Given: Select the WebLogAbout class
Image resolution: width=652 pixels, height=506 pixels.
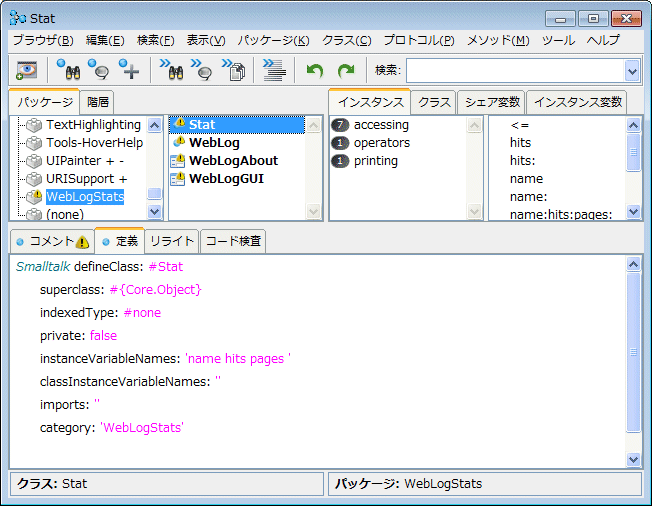Looking at the screenshot, I should [233, 161].
